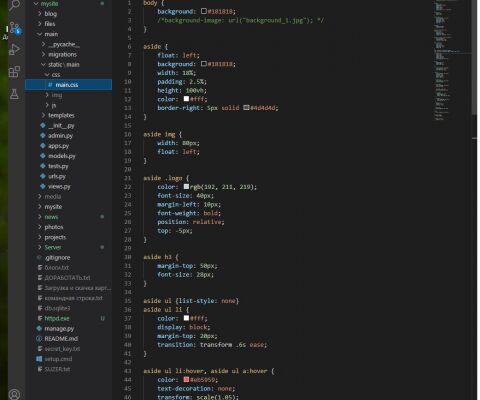Open the Run and Debug view
The image size is (480, 400).
point(14,50)
